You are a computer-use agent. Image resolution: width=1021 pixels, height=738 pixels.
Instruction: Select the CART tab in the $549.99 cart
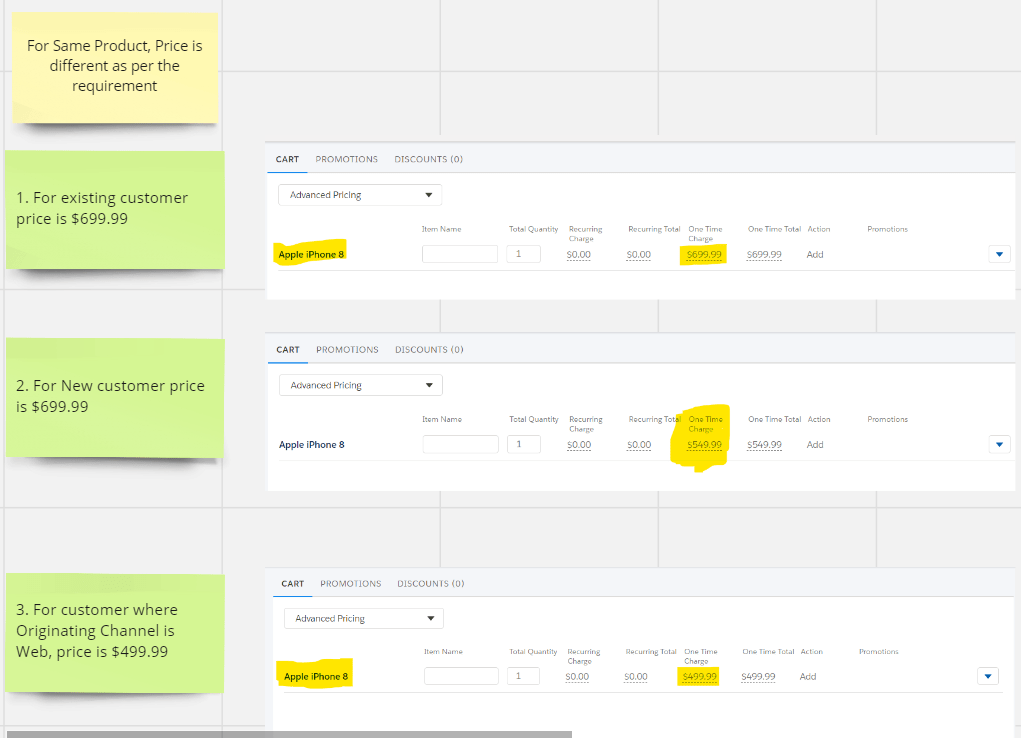point(288,350)
